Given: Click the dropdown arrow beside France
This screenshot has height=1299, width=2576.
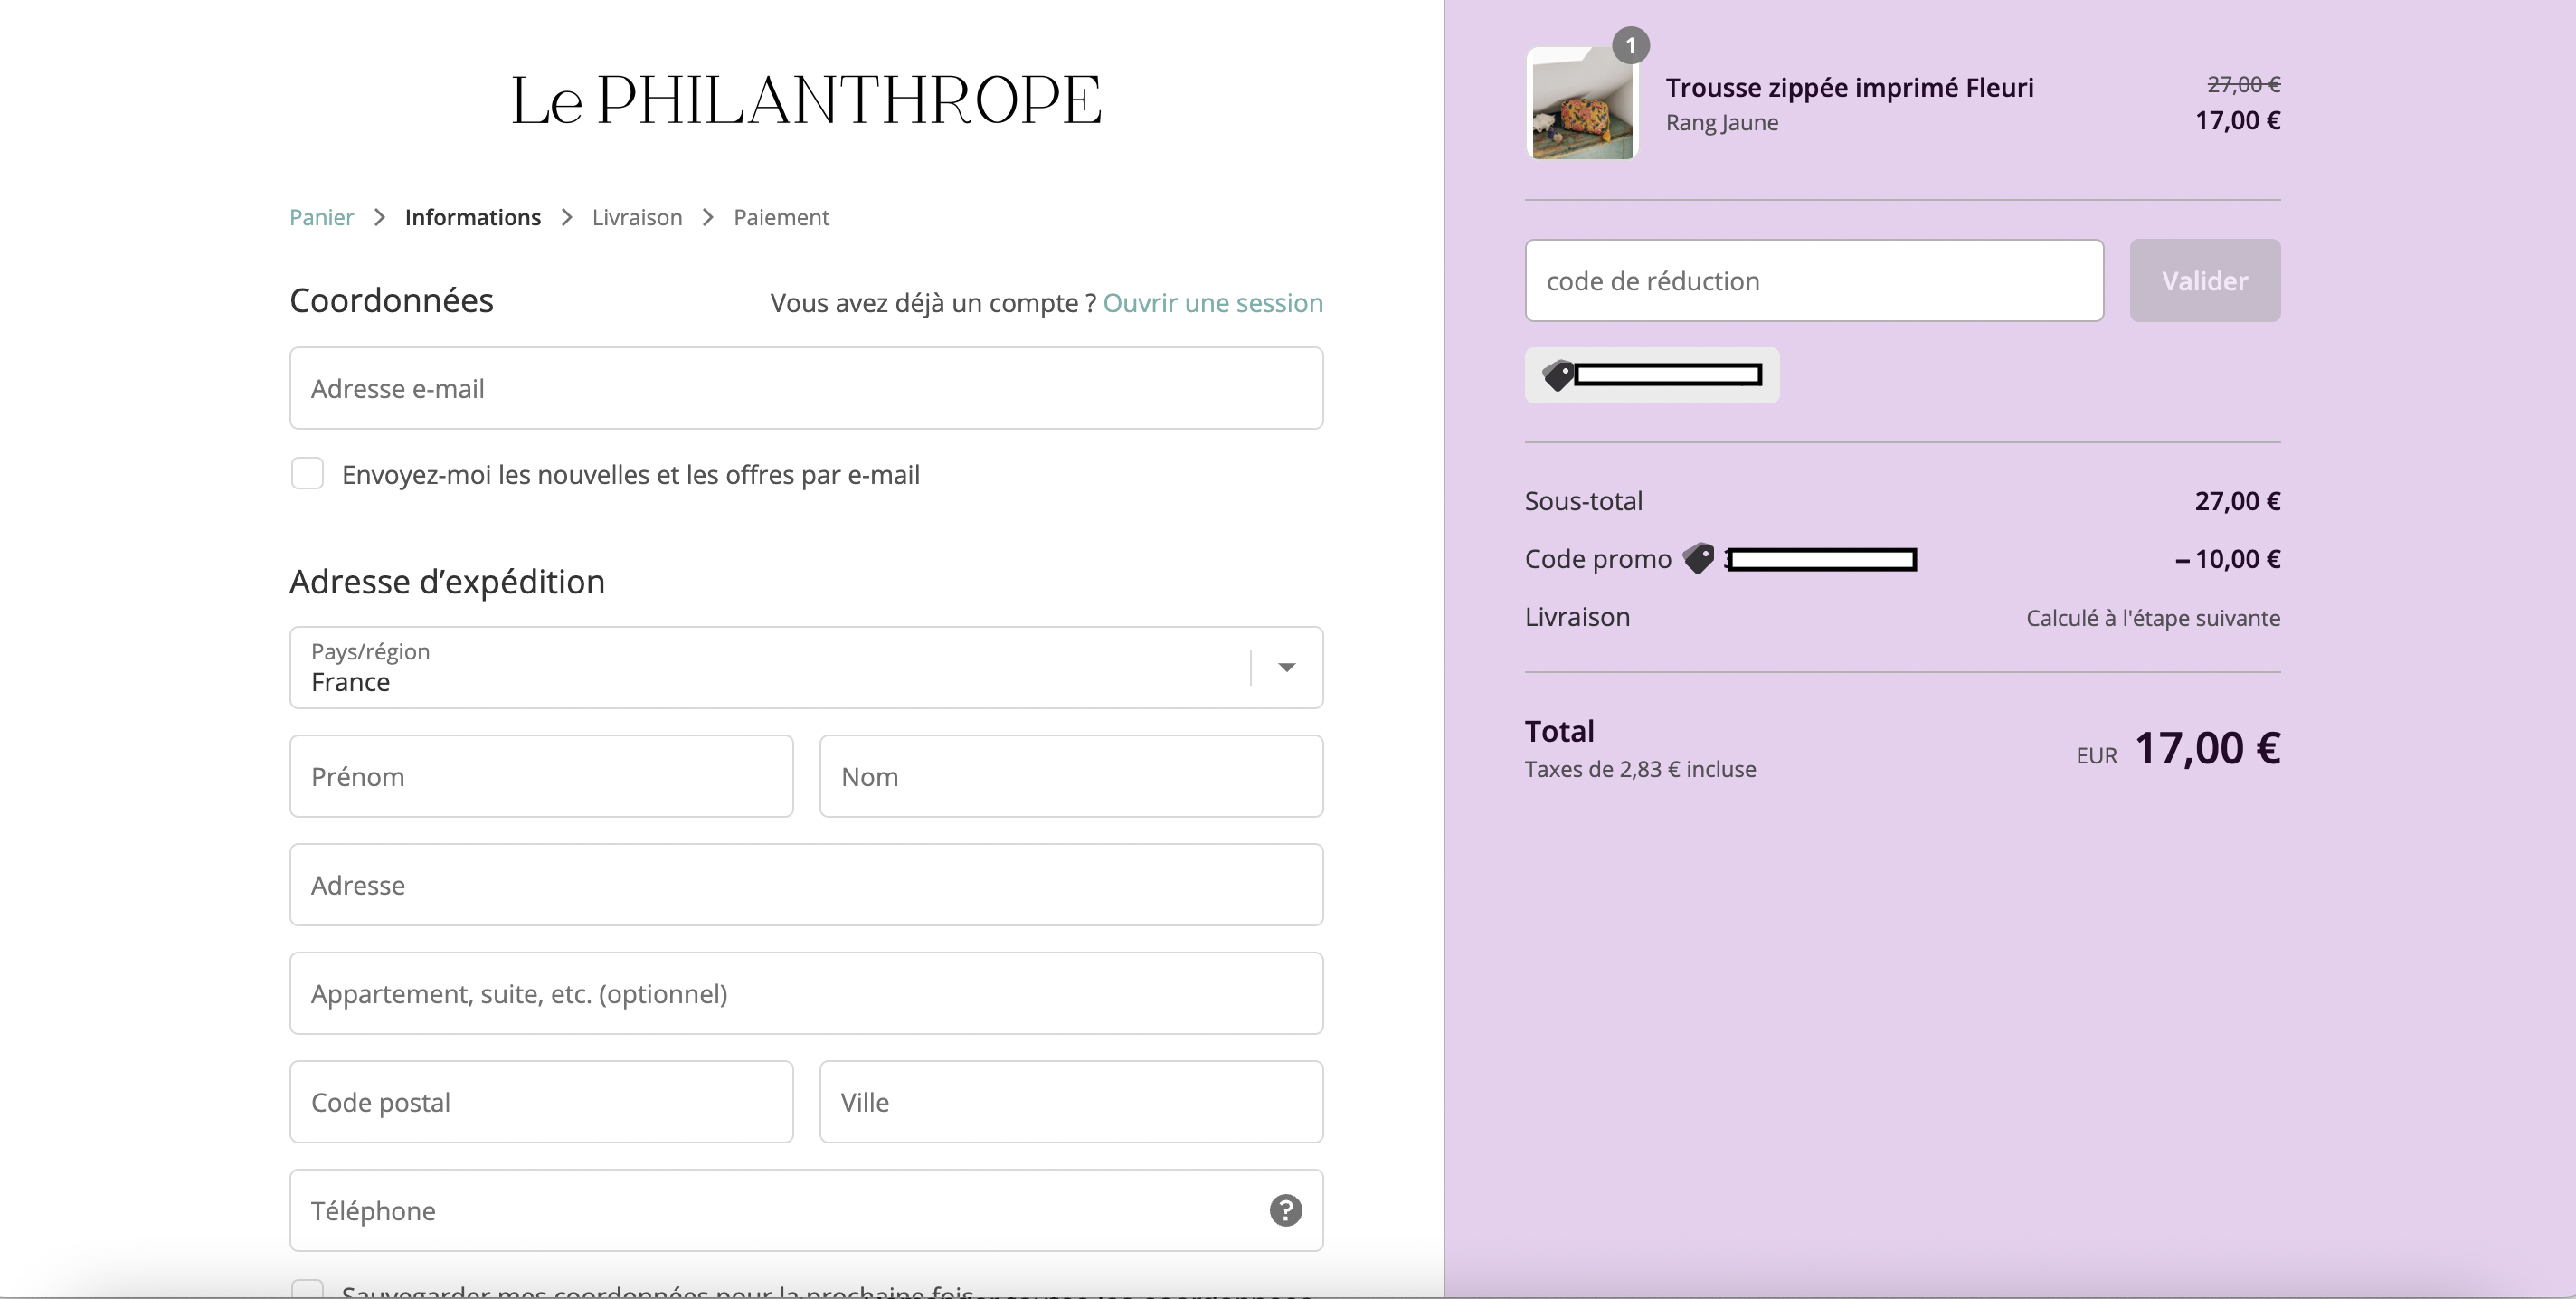Looking at the screenshot, I should [x=1287, y=668].
